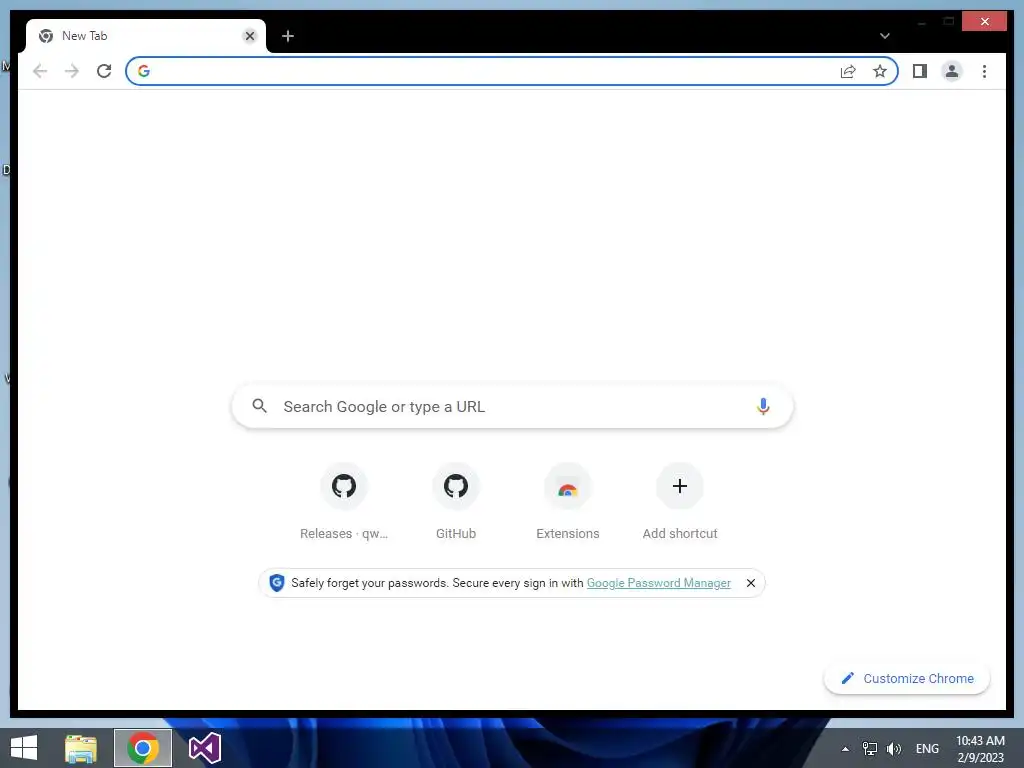Open a new tab with plus button
The height and width of the screenshot is (768, 1024).
click(287, 36)
